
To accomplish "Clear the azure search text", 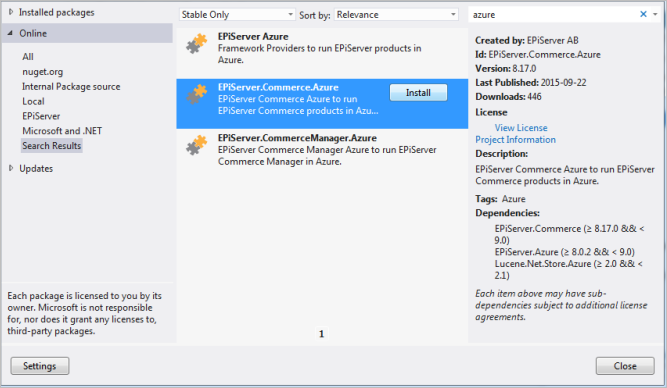I will point(643,14).
